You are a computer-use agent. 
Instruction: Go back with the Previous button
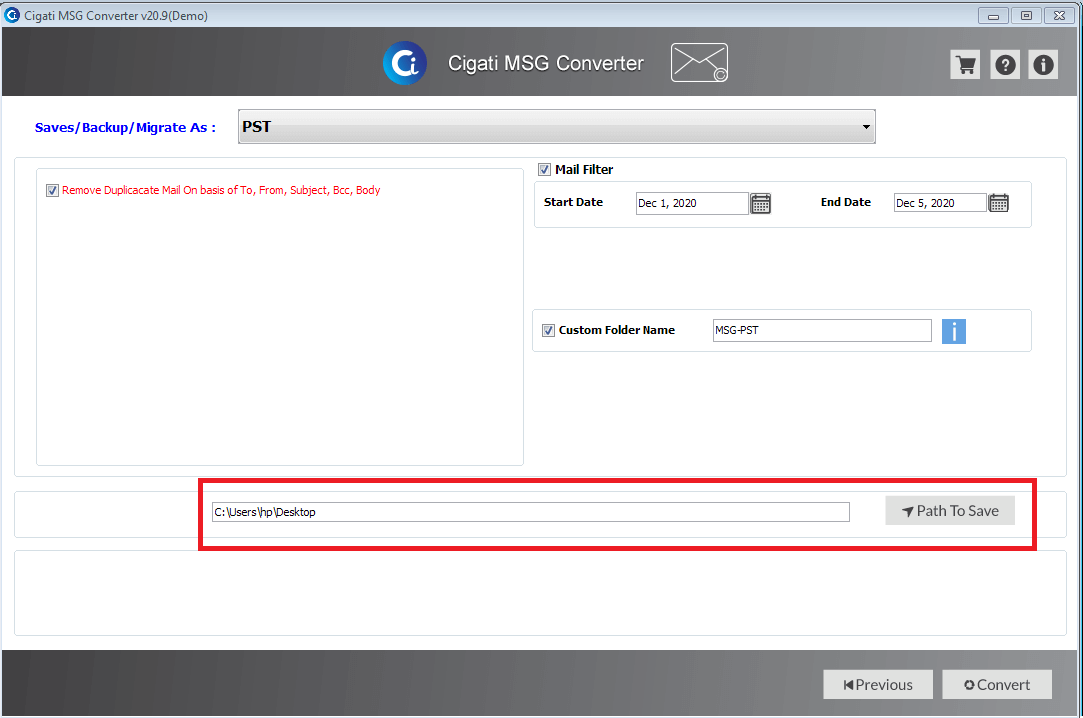[x=878, y=685]
